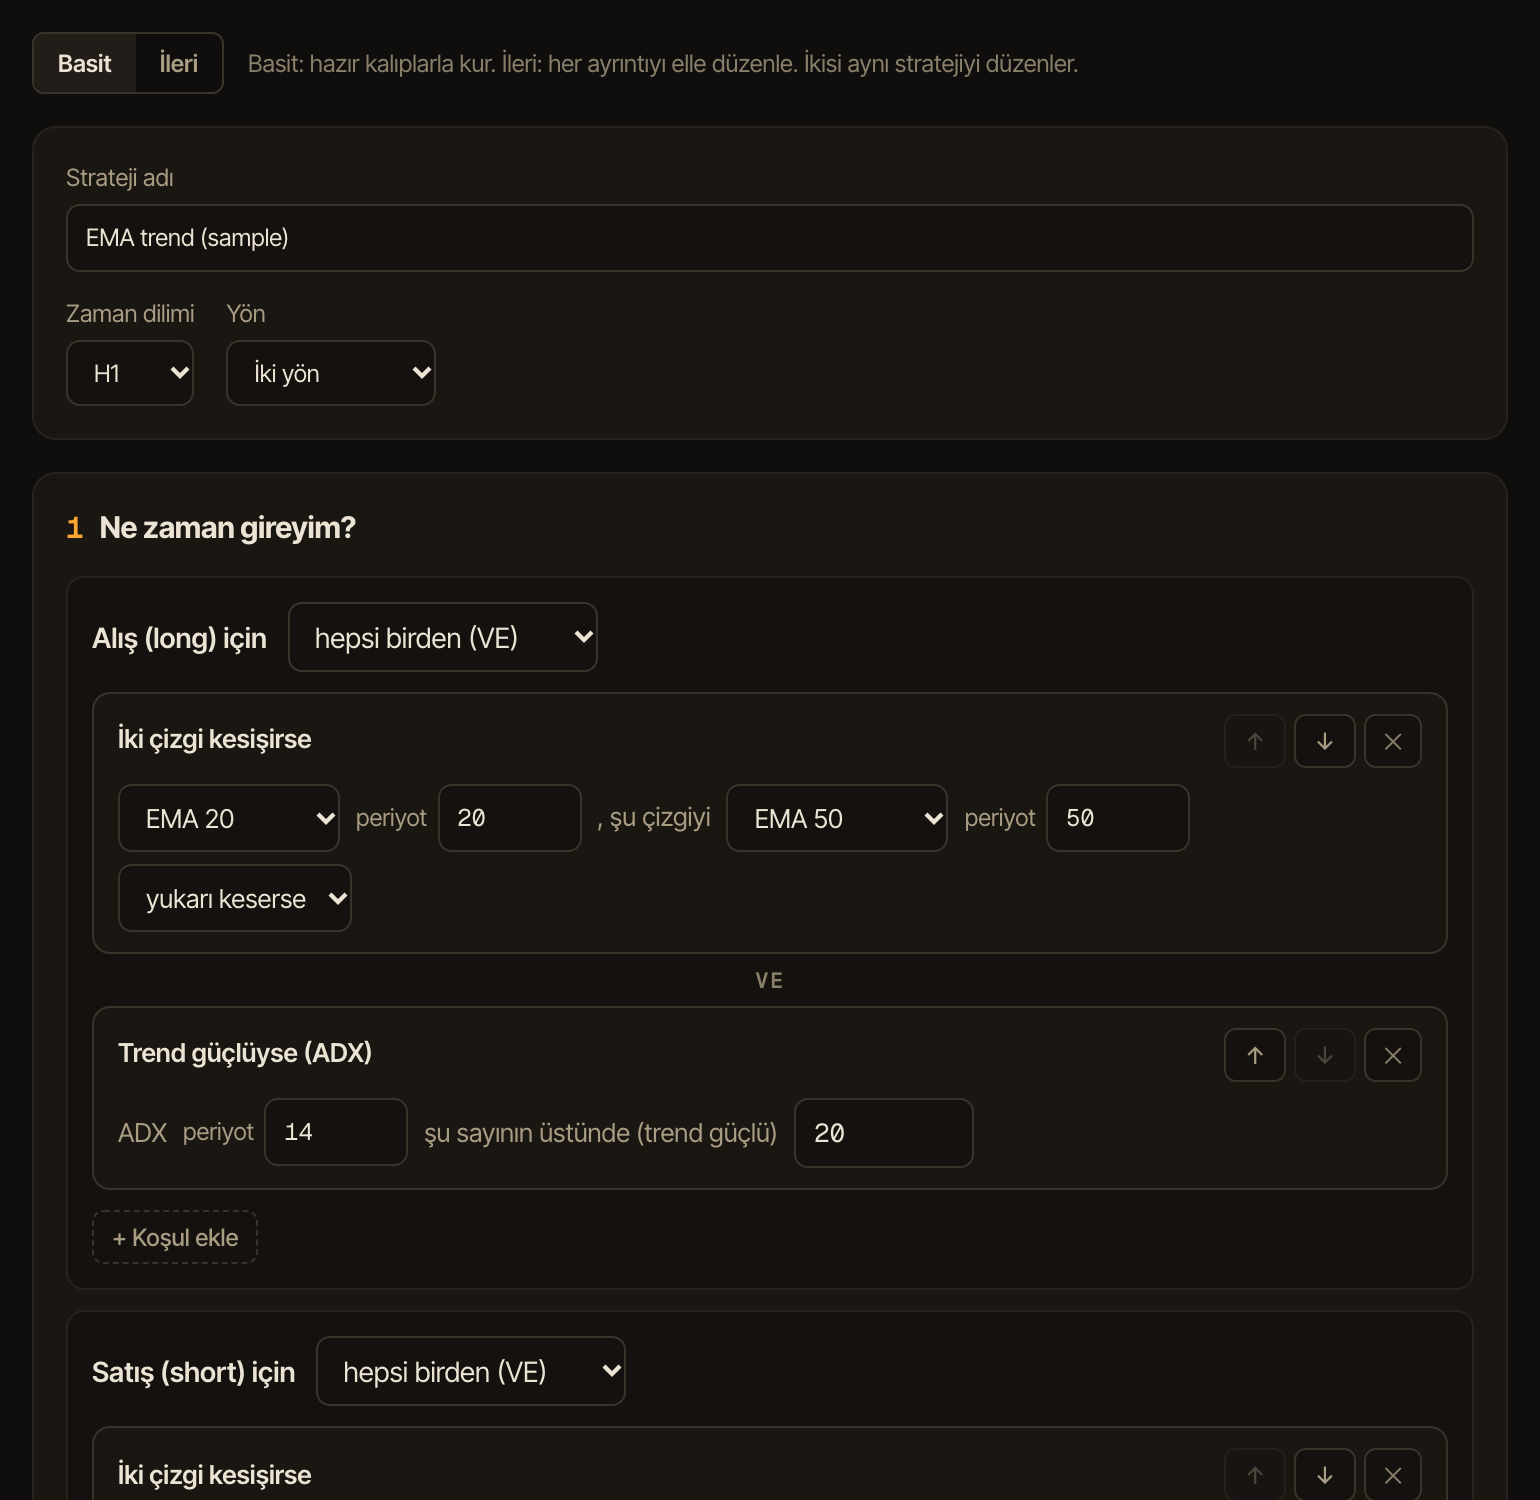1540x1500 pixels.
Task: Open the EMA 50 line selector
Action: pos(837,818)
